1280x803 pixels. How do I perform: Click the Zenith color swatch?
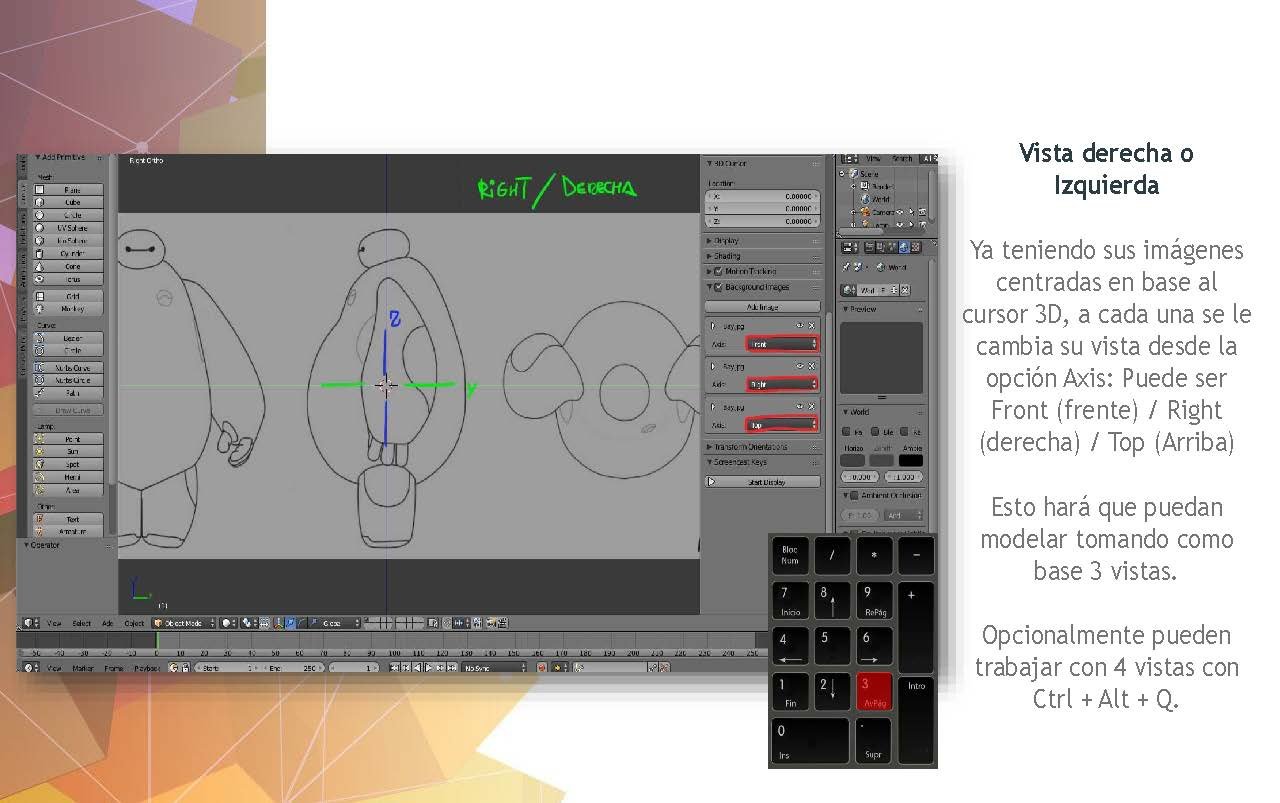882,461
